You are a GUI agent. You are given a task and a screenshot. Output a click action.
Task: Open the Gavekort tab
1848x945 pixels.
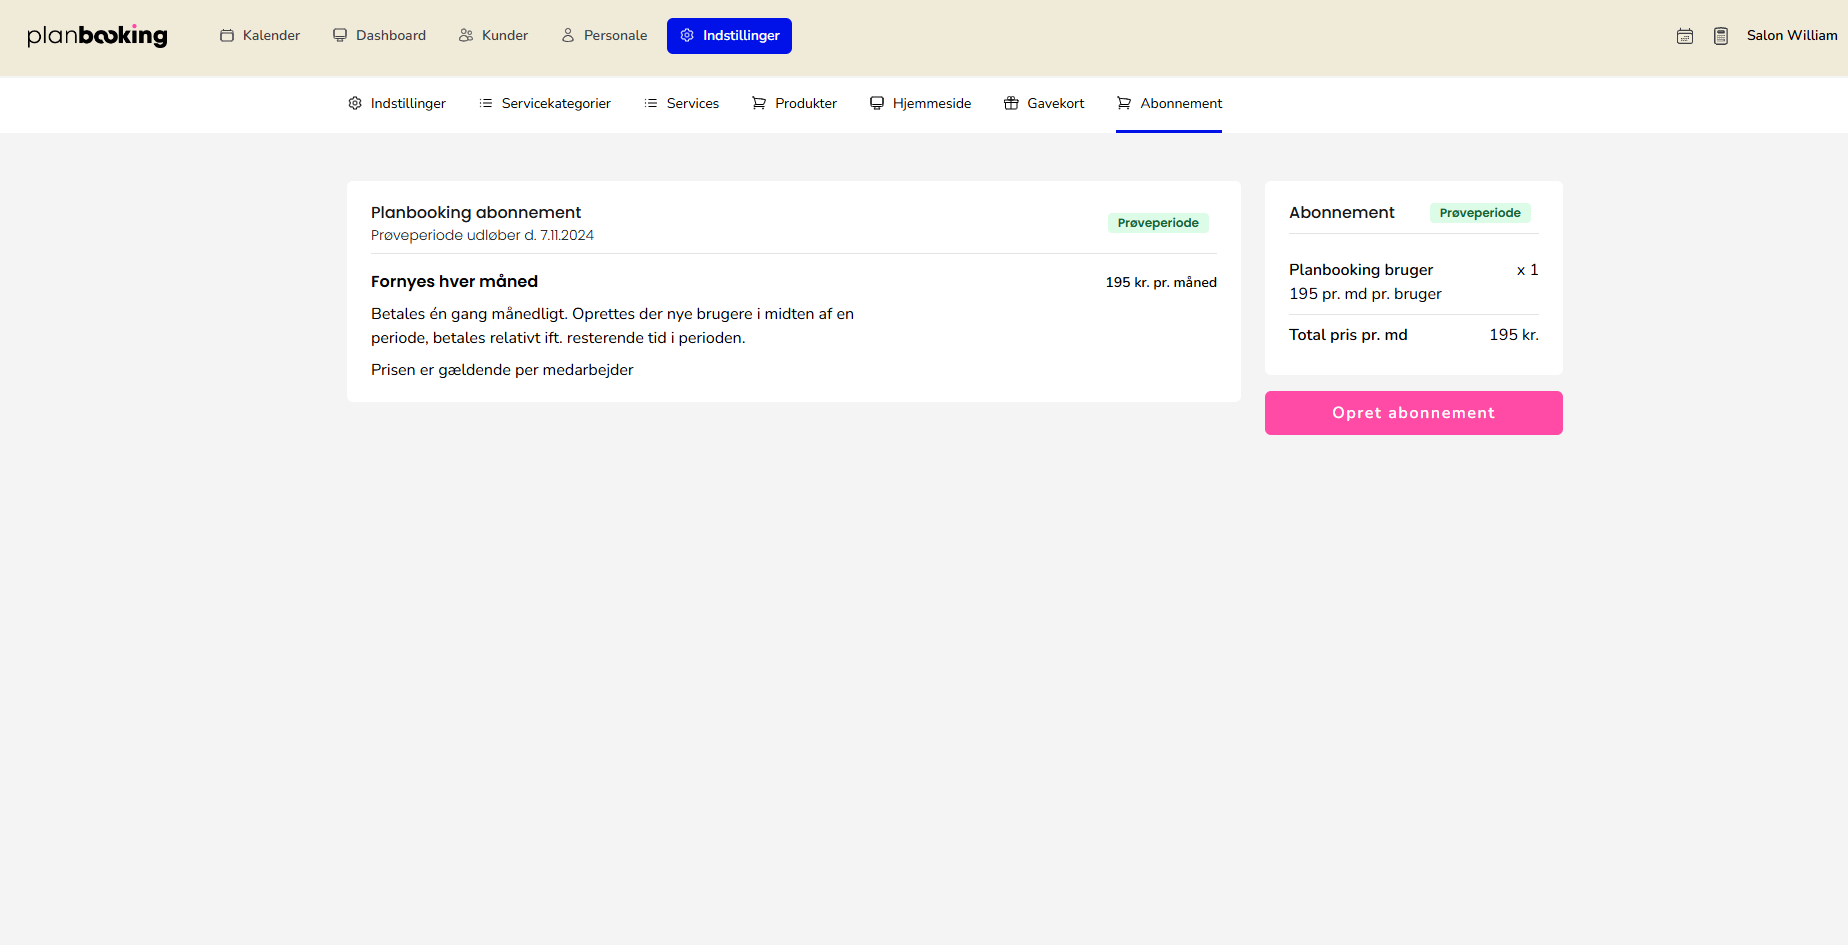point(1044,104)
